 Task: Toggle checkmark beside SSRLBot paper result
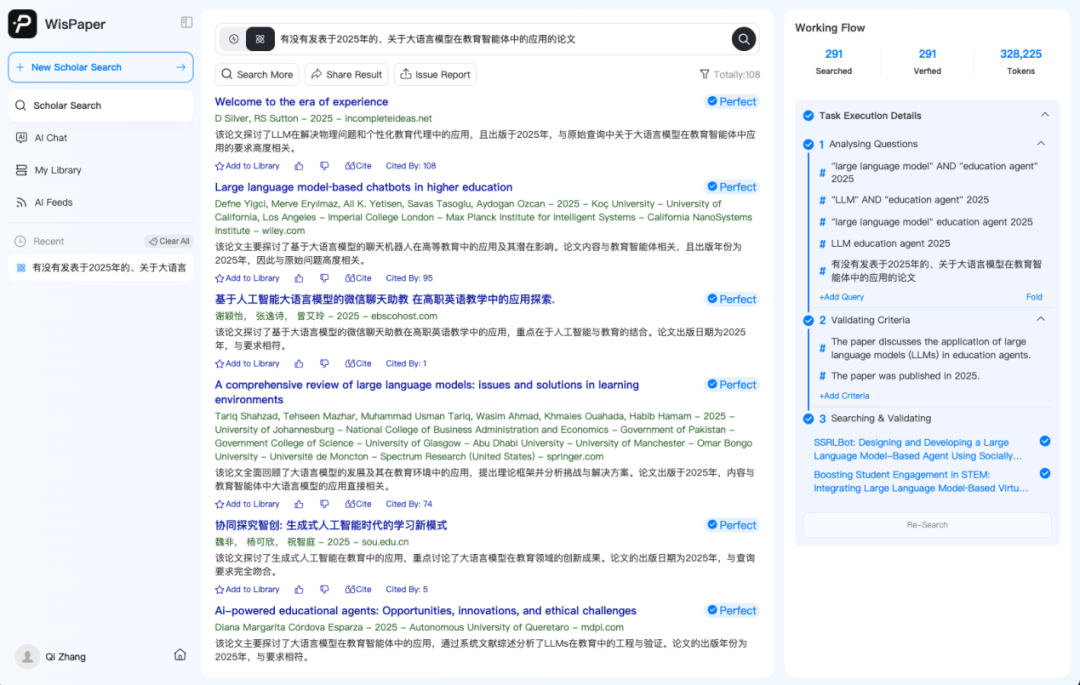coord(1045,441)
